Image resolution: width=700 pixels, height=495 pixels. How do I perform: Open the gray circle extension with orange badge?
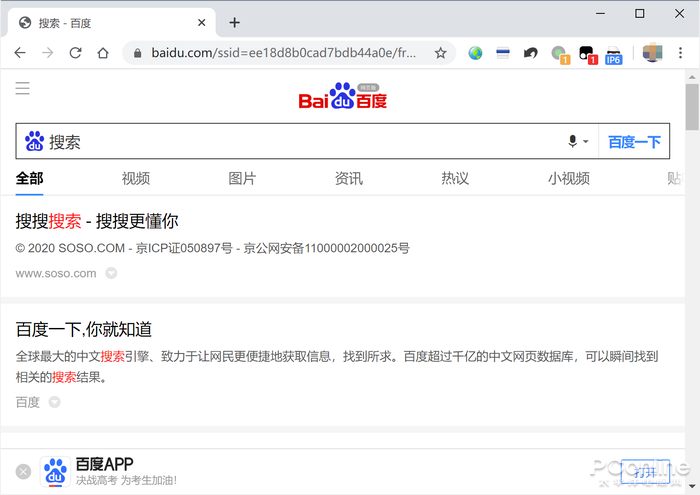560,54
